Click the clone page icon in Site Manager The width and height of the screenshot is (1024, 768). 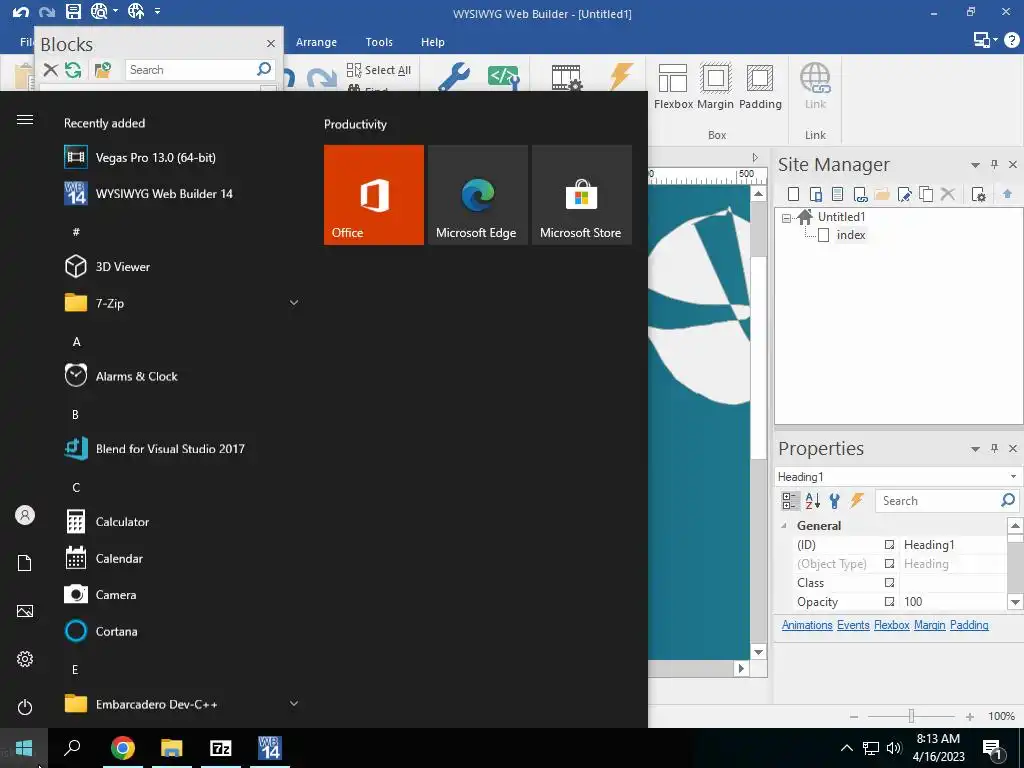click(x=926, y=194)
